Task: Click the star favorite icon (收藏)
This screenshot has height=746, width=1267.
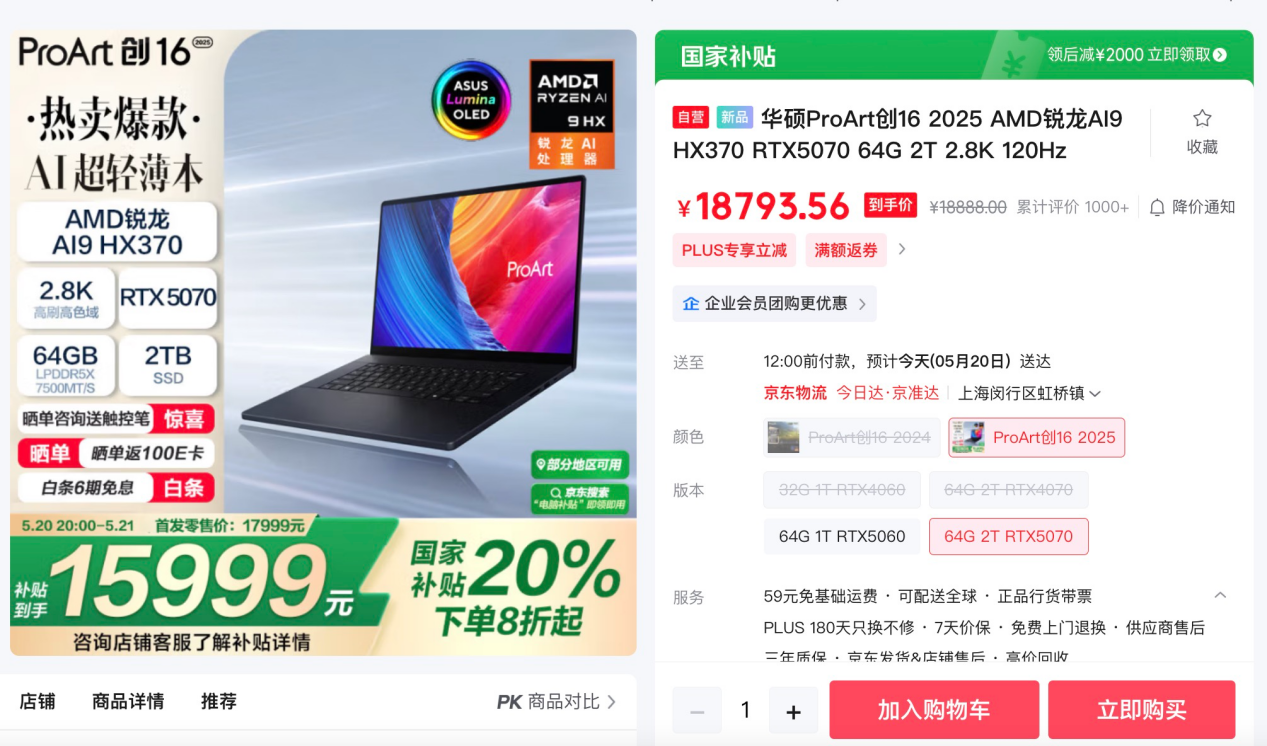Action: coord(1202,119)
